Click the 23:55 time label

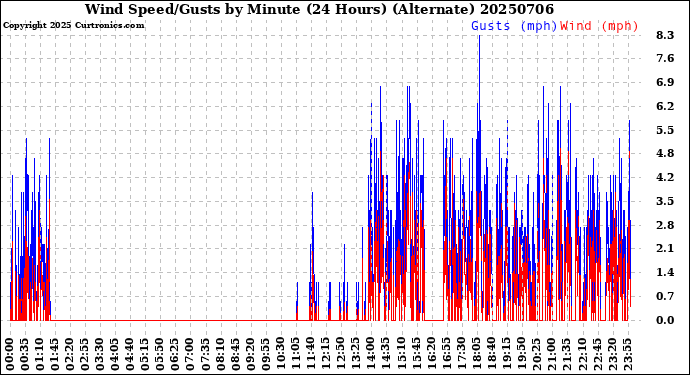[x=627, y=354]
